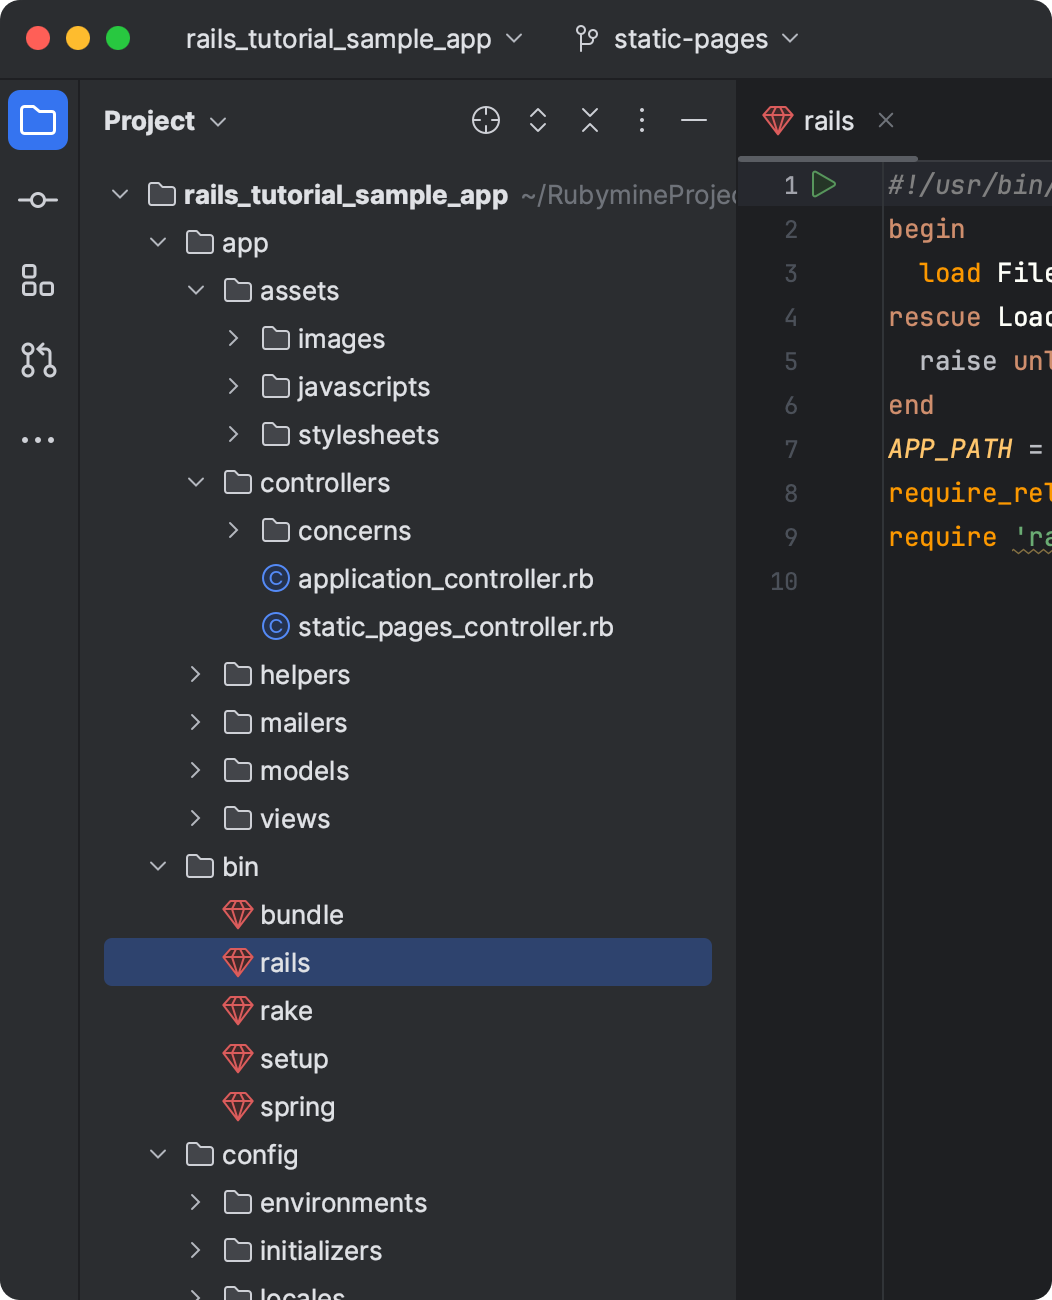Select the rake file in bin

tap(286, 1011)
